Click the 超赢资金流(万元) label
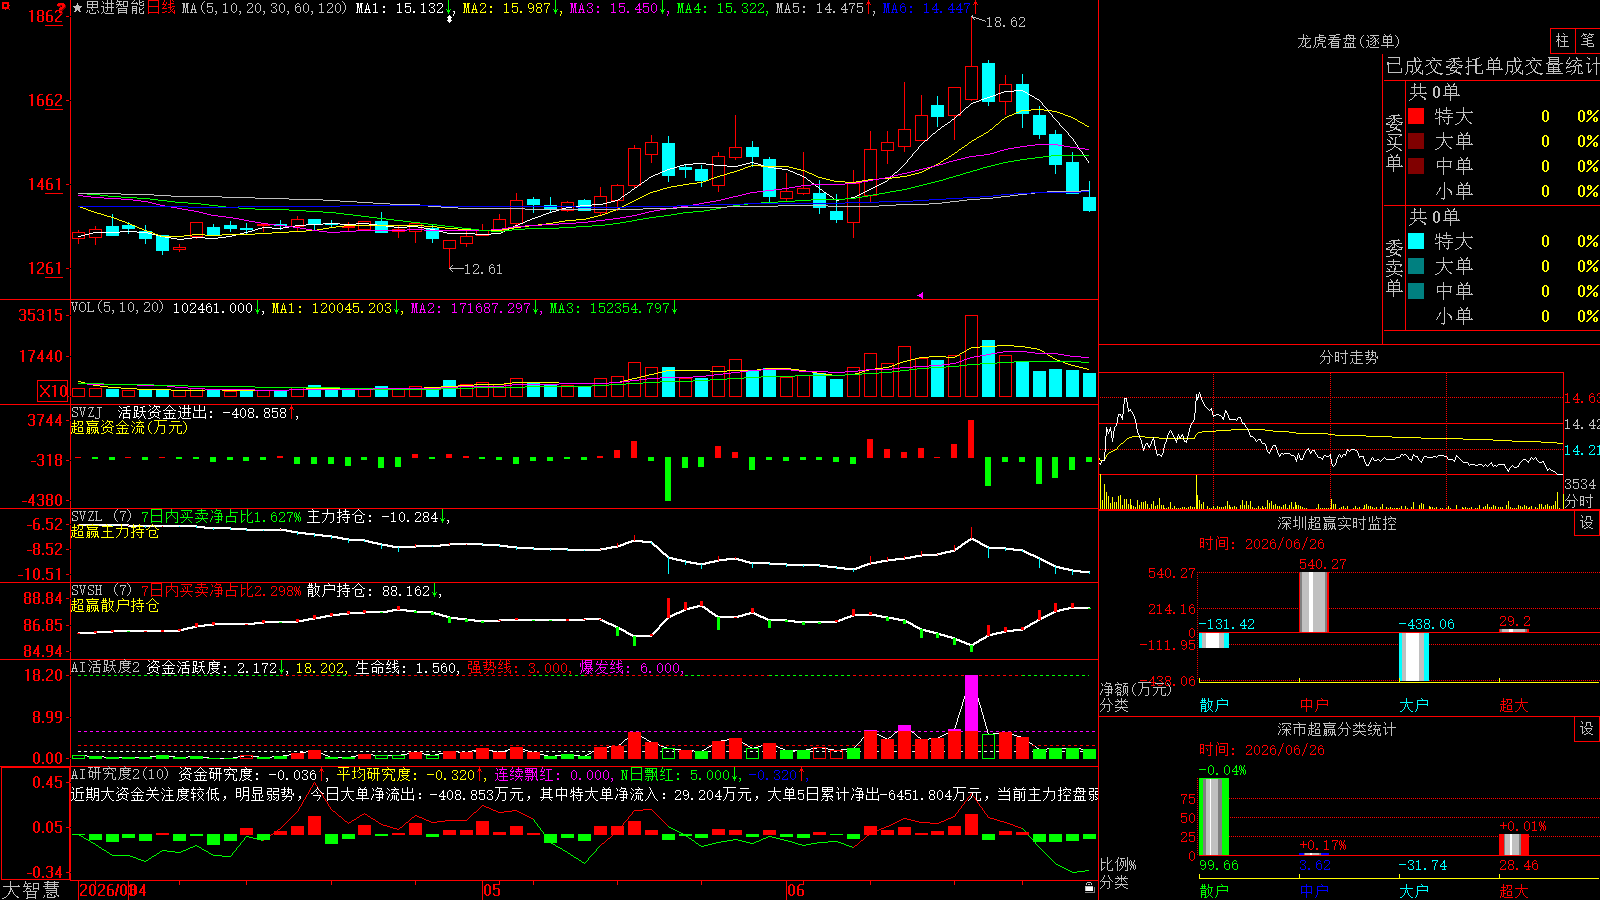This screenshot has width=1600, height=900. pos(129,427)
